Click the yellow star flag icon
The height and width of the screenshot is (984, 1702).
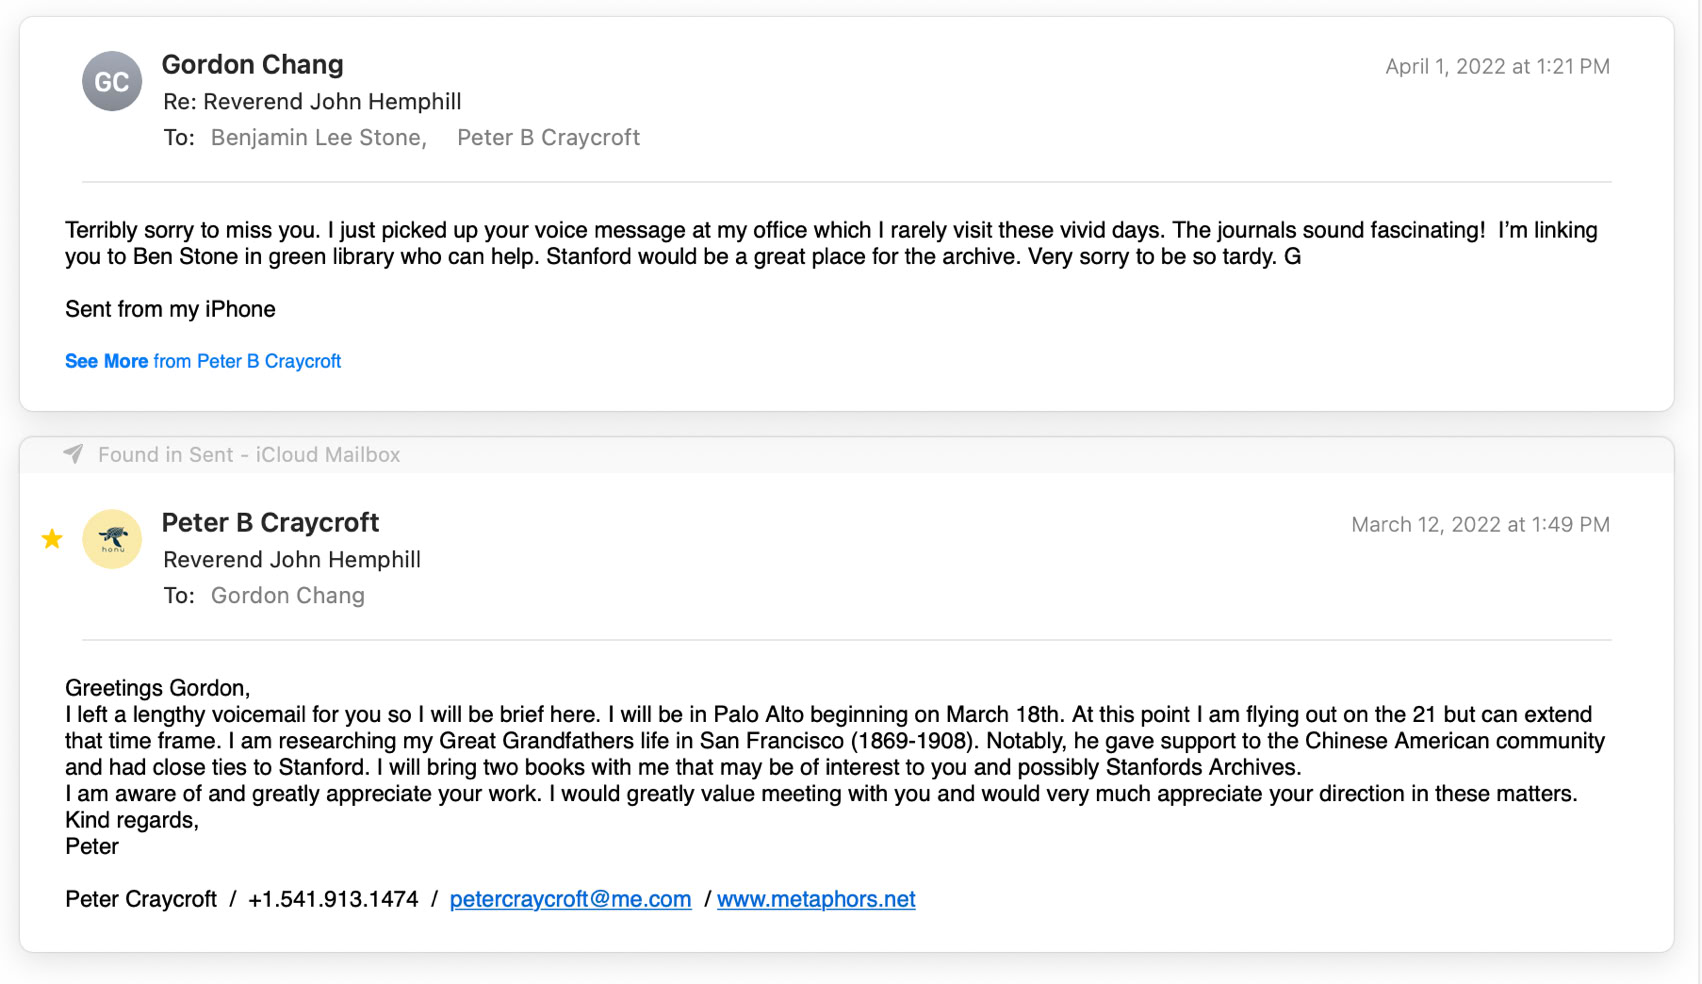coord(52,540)
